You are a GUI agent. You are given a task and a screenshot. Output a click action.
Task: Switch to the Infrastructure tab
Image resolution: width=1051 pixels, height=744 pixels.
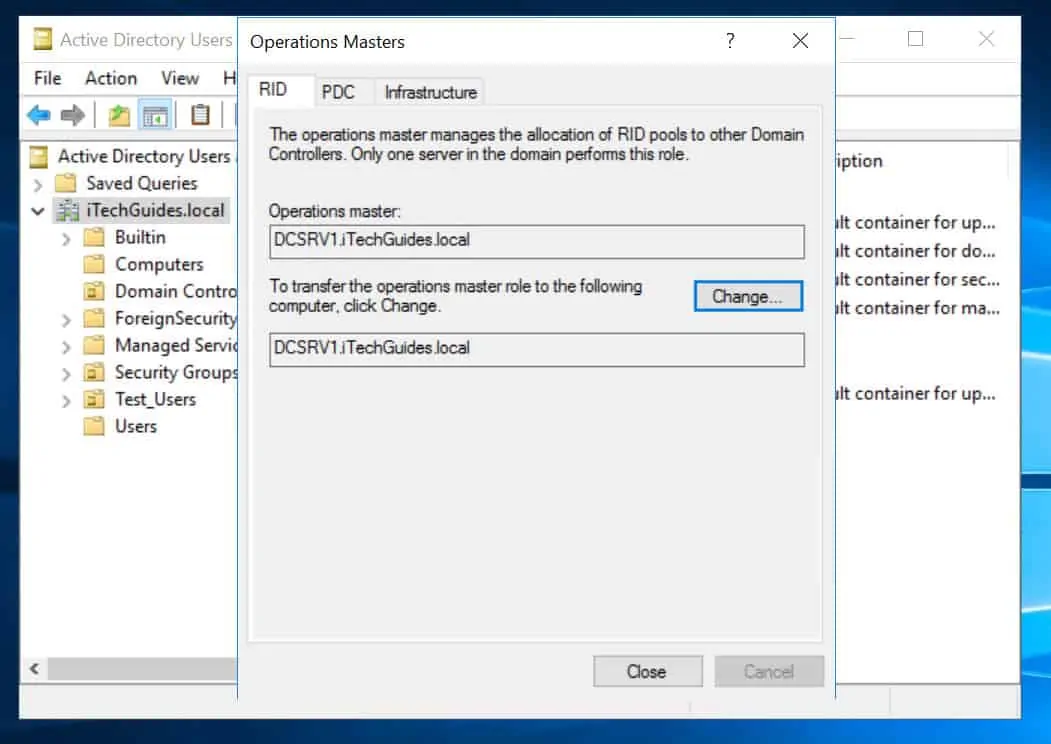click(430, 92)
